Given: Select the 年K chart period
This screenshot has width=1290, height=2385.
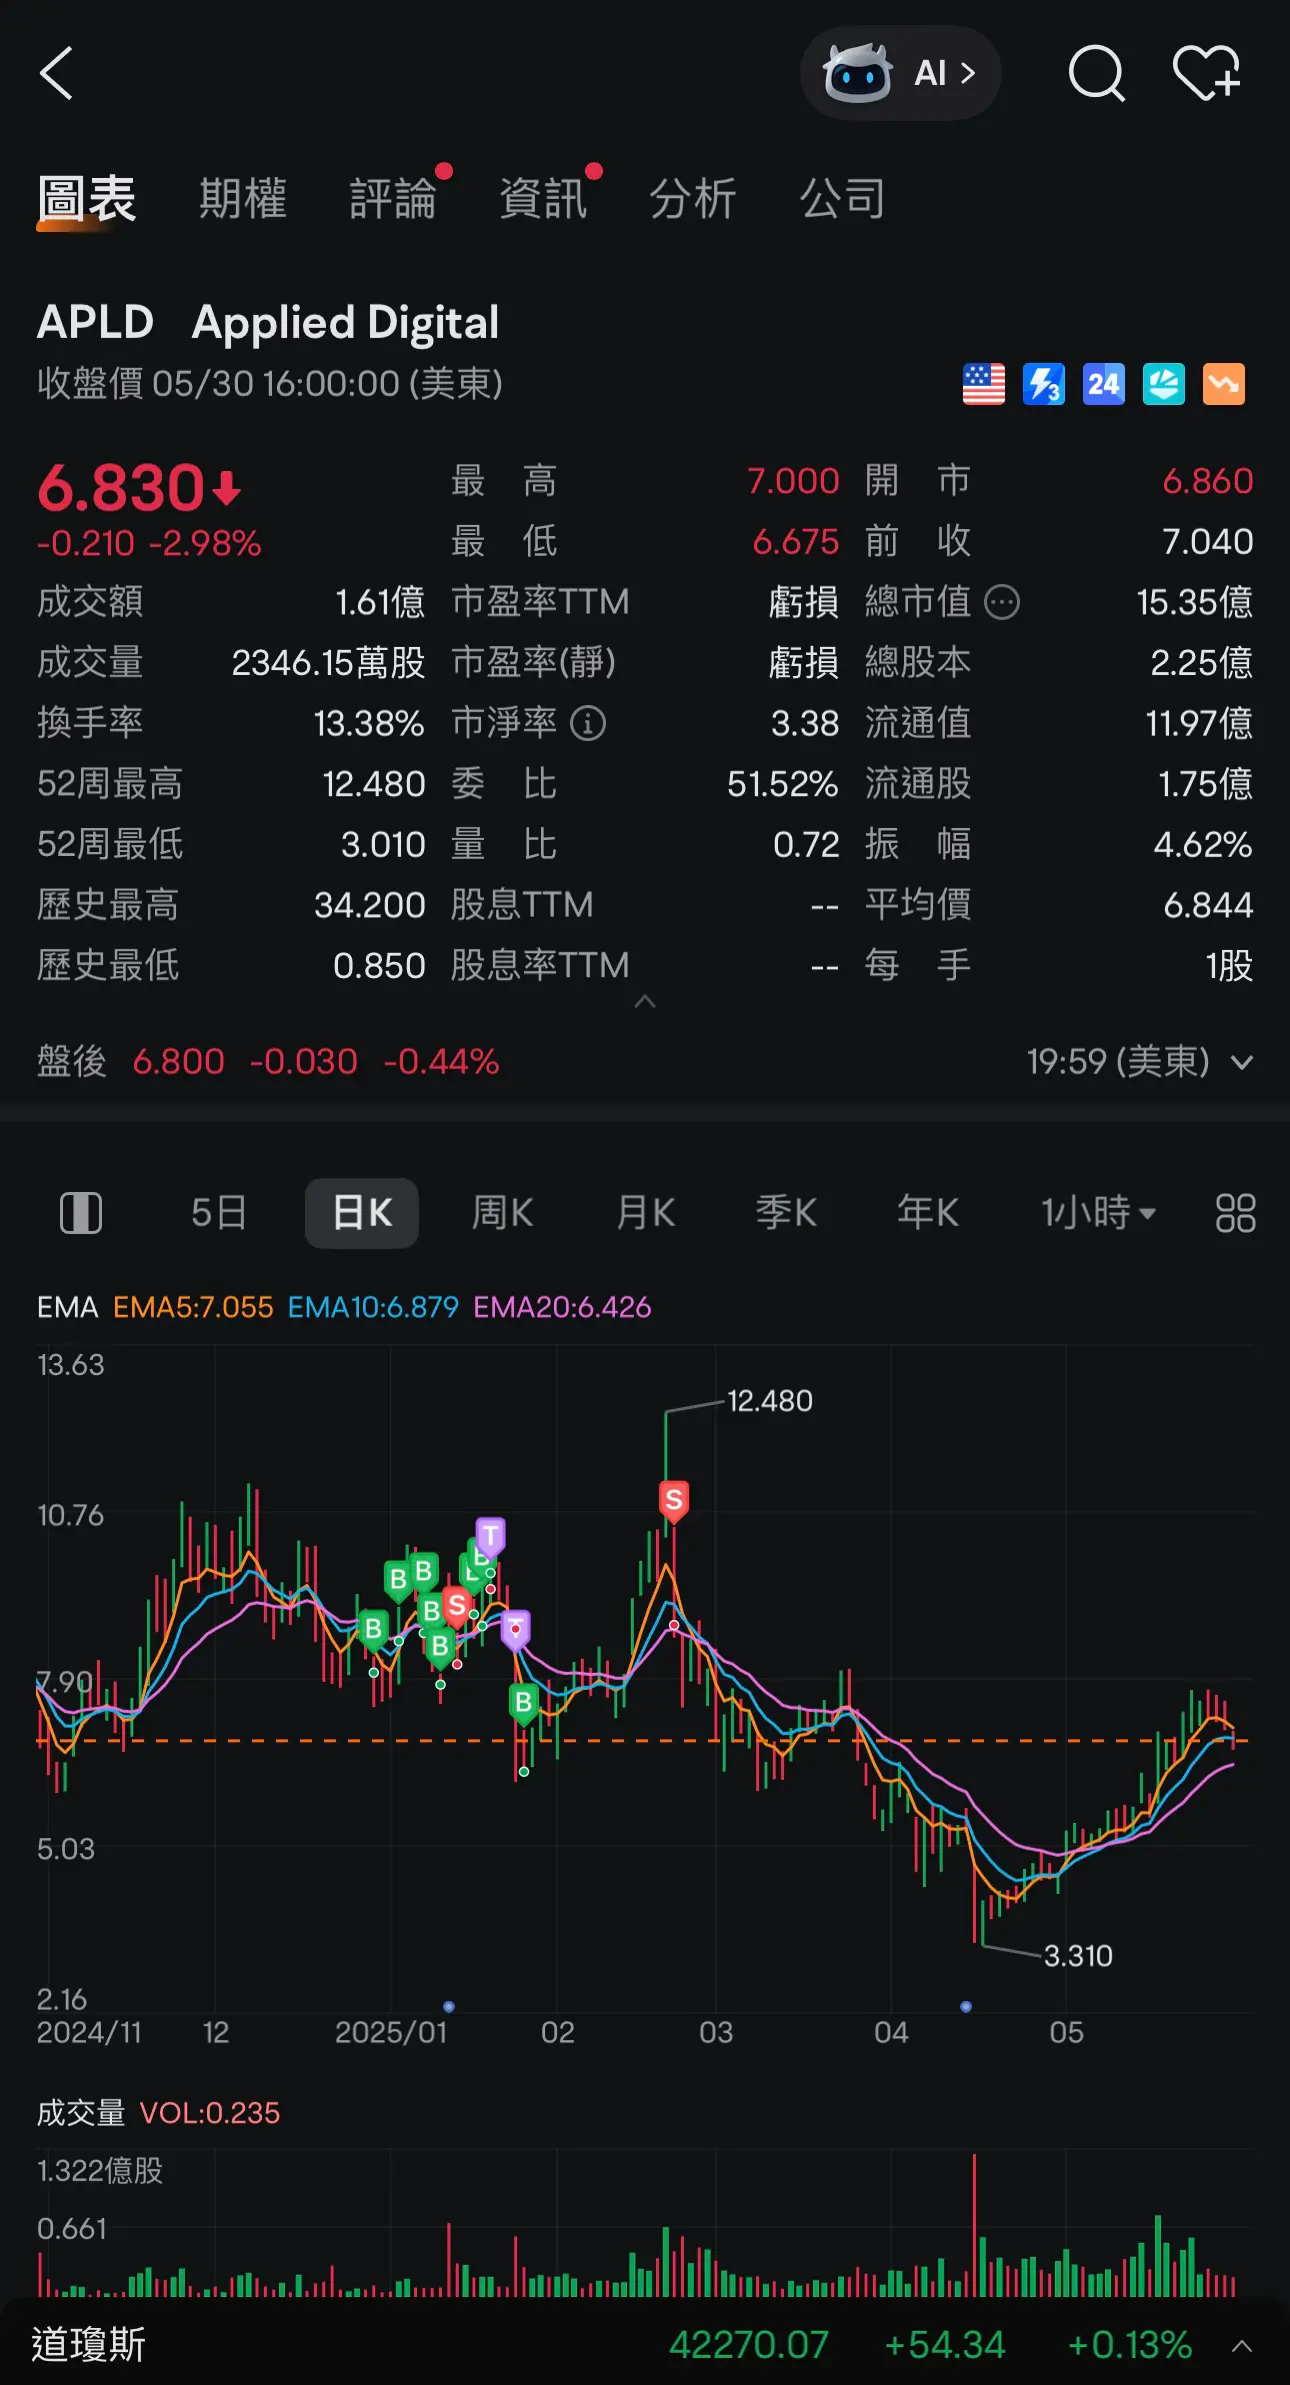Looking at the screenshot, I should pyautogui.click(x=928, y=1213).
